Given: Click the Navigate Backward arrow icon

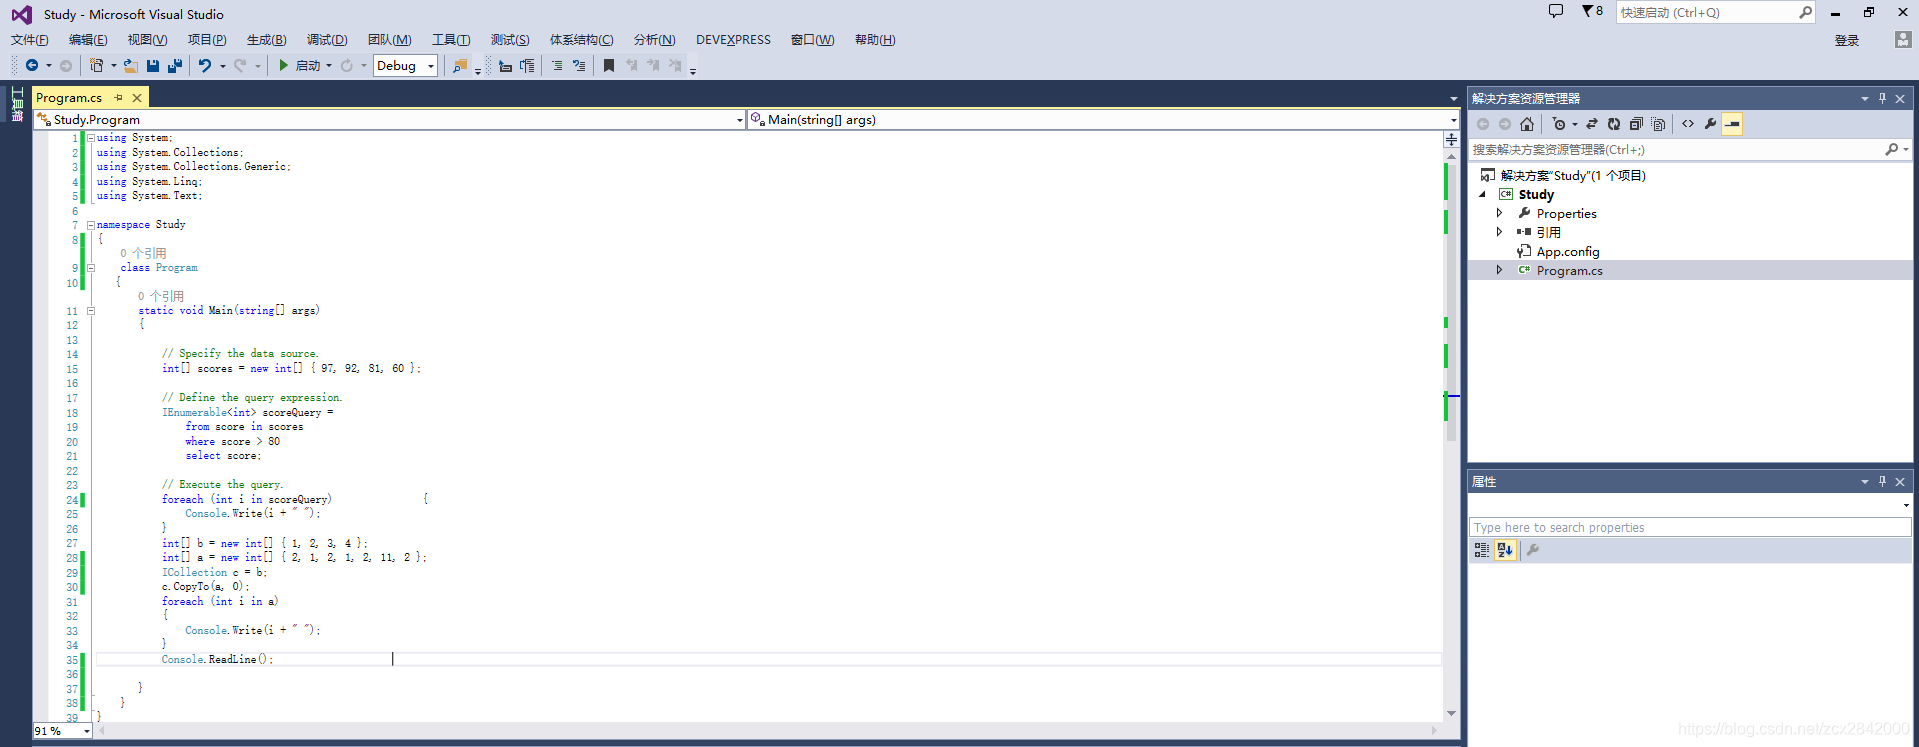Looking at the screenshot, I should [x=32, y=66].
